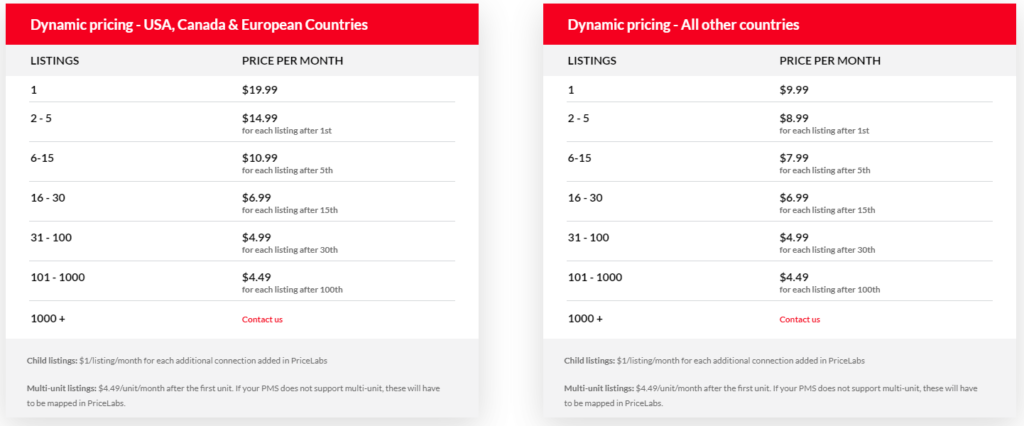Click the 31 - 100 listings row in right table
Image resolution: width=1024 pixels, height=426 pixels.
[x=779, y=241]
